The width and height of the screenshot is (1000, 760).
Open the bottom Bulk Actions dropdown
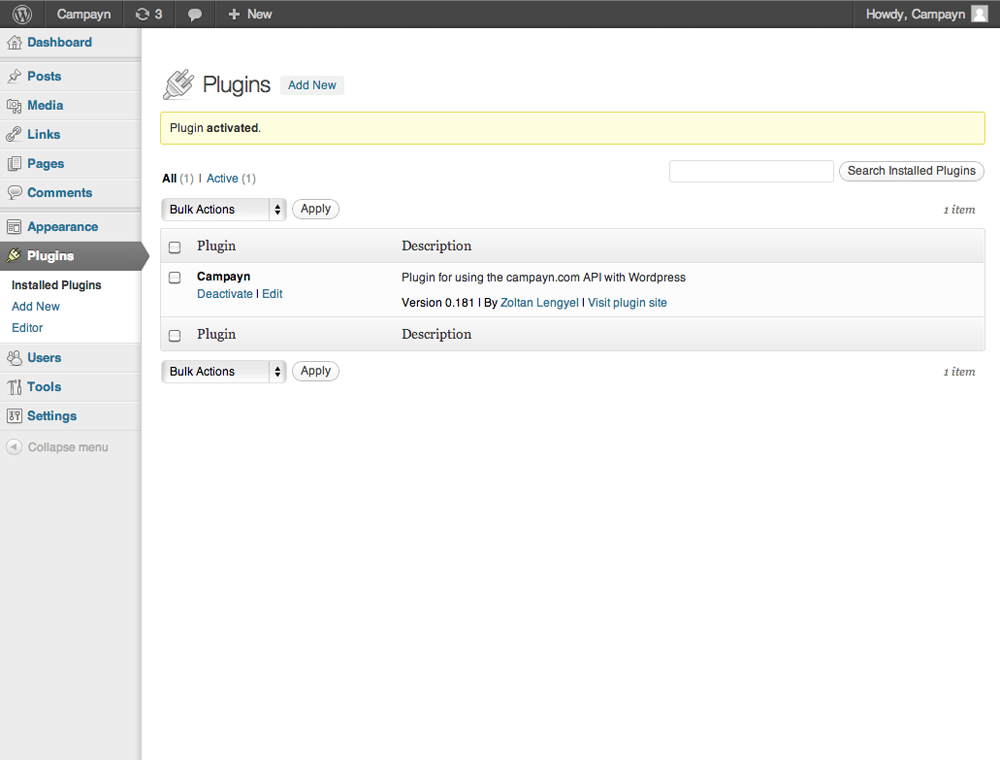pos(223,371)
